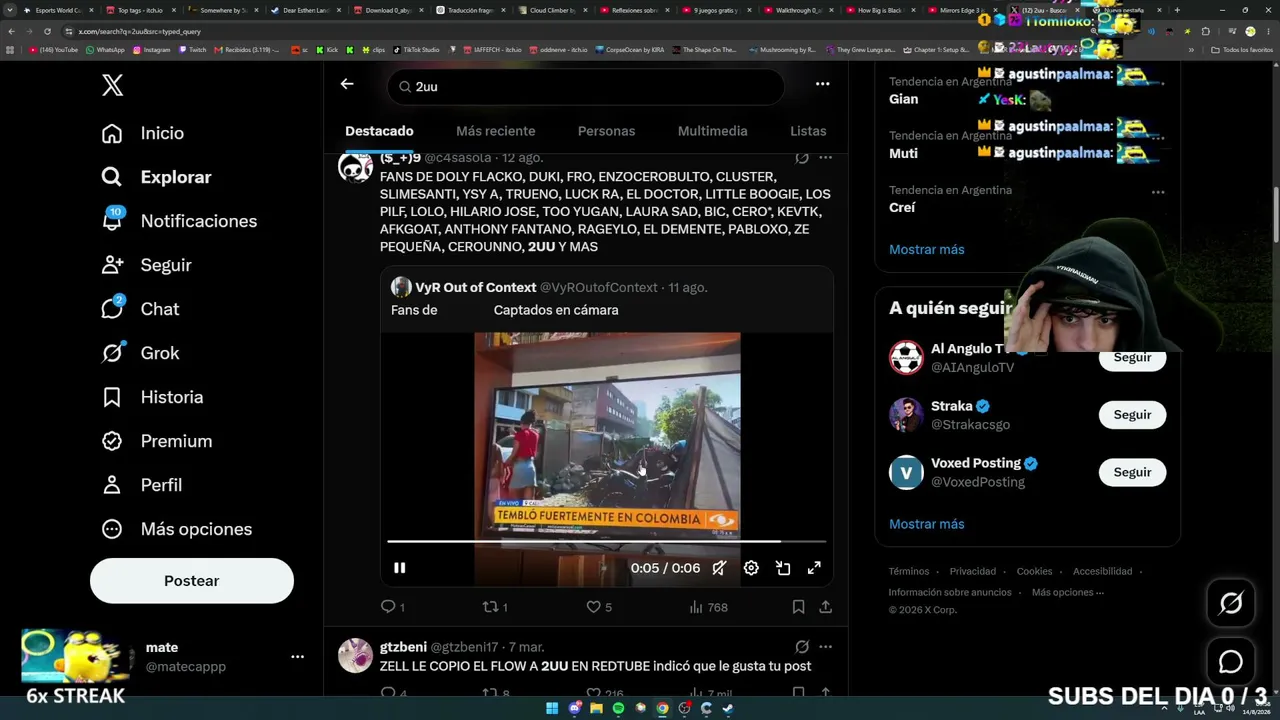Open more options on c4sasola's post
1280x720 pixels.
point(826,158)
